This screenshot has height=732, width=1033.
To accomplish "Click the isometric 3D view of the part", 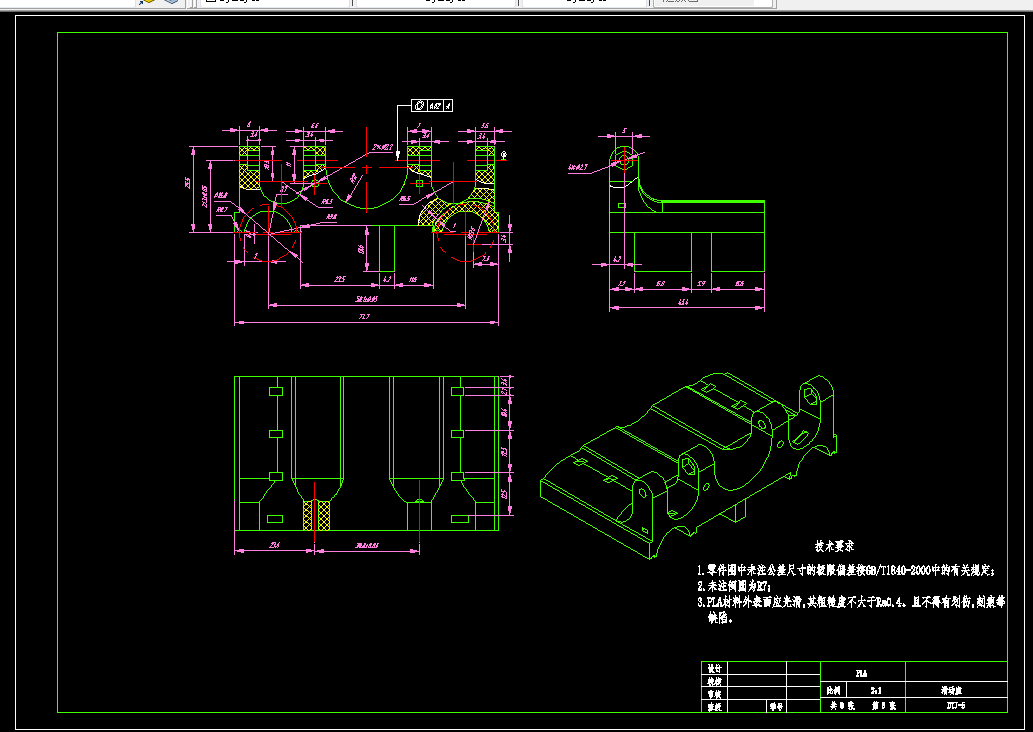I will pyautogui.click(x=688, y=466).
